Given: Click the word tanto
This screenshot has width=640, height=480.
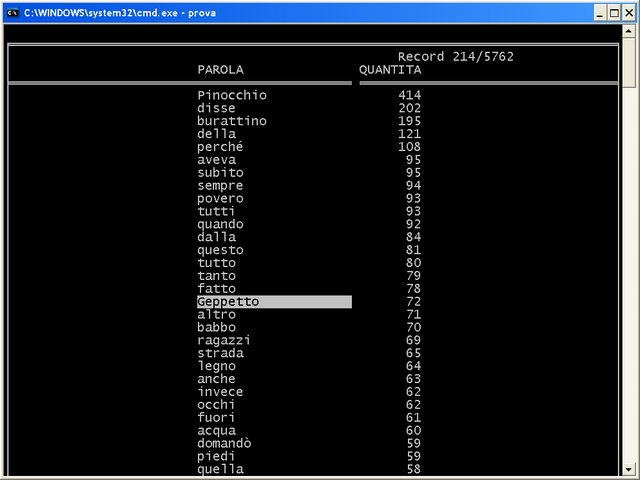Looking at the screenshot, I should [x=216, y=276].
